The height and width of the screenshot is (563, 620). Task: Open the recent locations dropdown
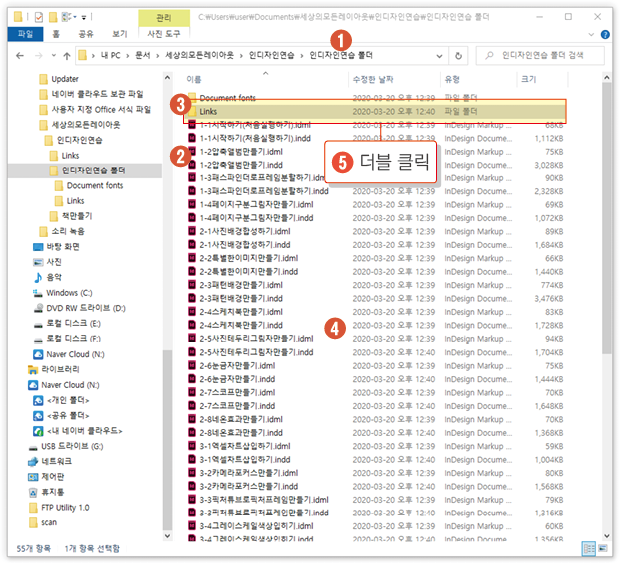(x=54, y=56)
